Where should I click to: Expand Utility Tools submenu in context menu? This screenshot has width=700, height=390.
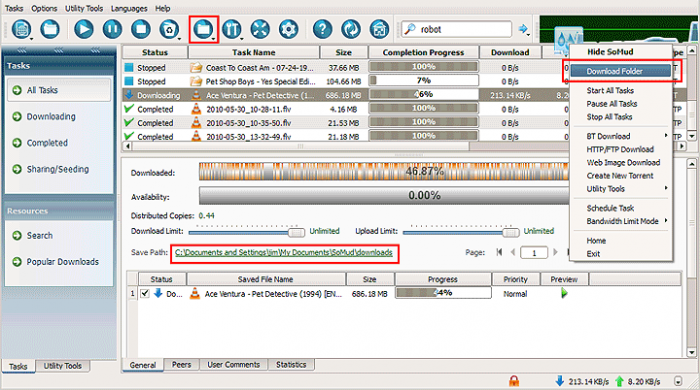click(x=665, y=188)
